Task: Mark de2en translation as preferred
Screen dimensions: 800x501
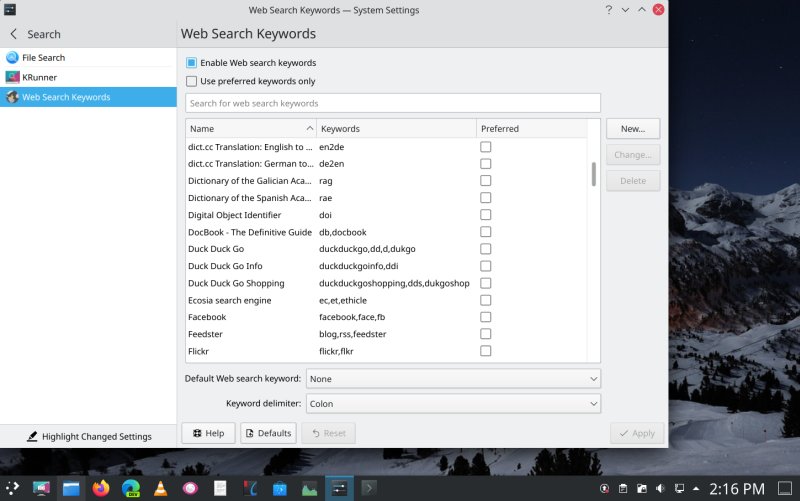Action: (486, 164)
